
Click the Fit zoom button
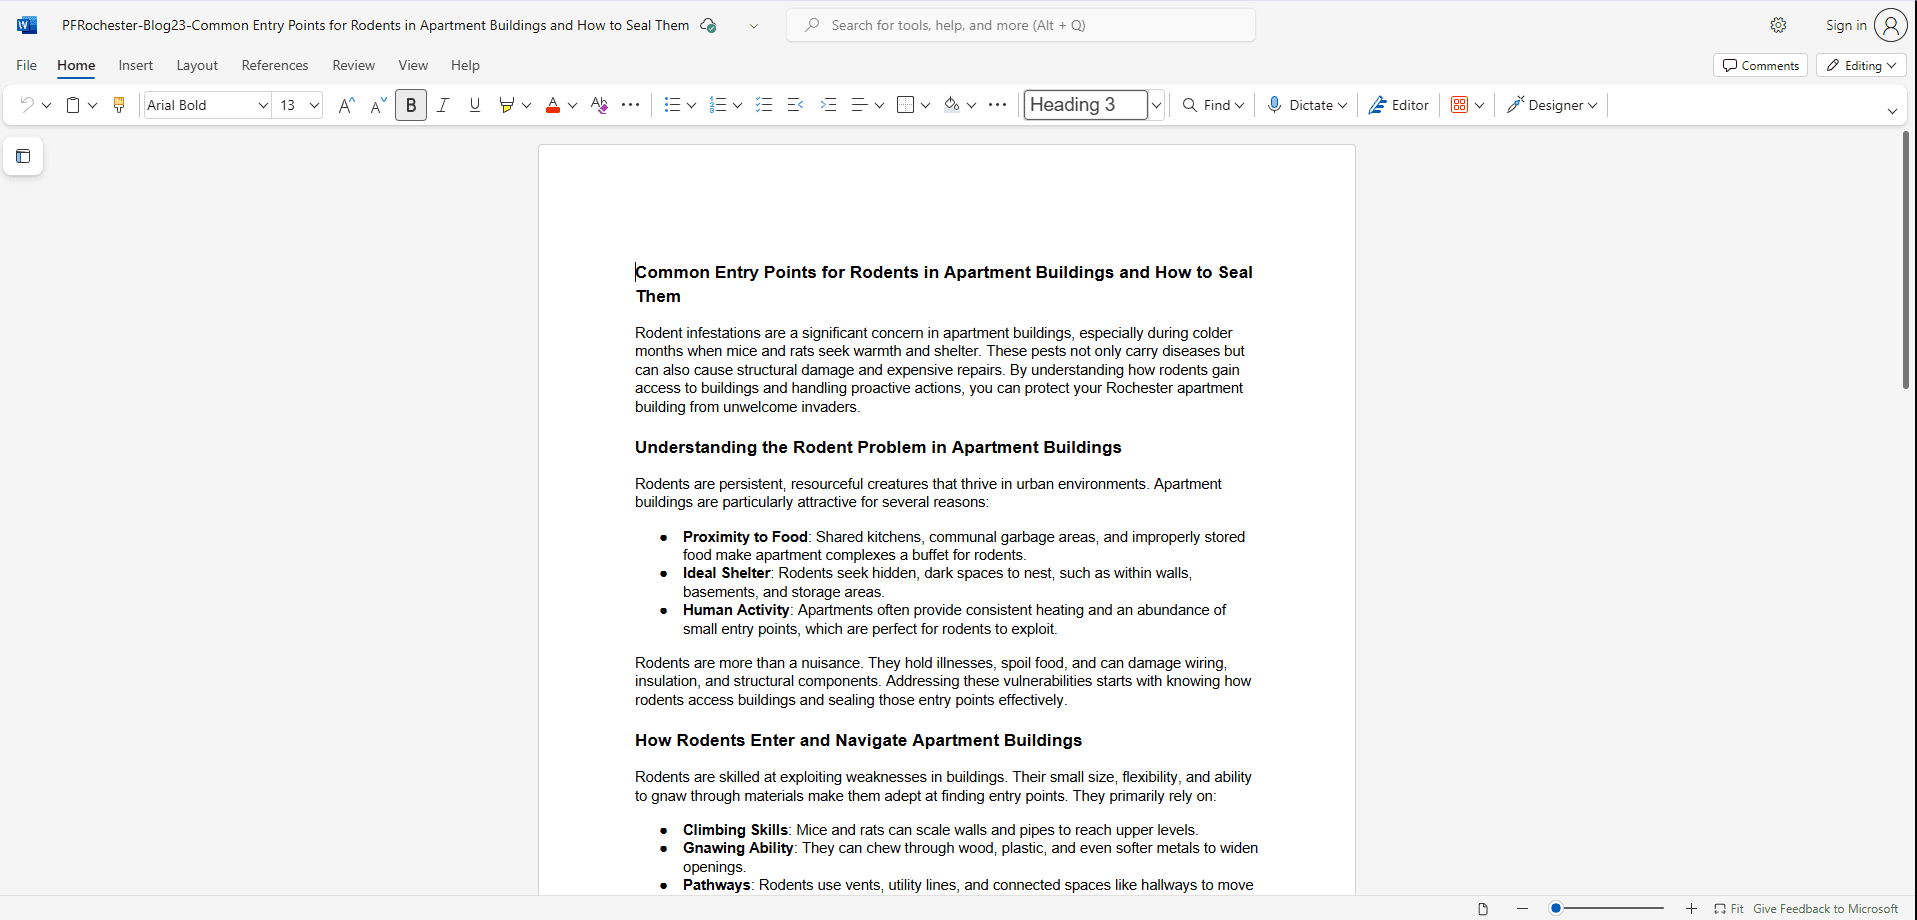(1729, 909)
